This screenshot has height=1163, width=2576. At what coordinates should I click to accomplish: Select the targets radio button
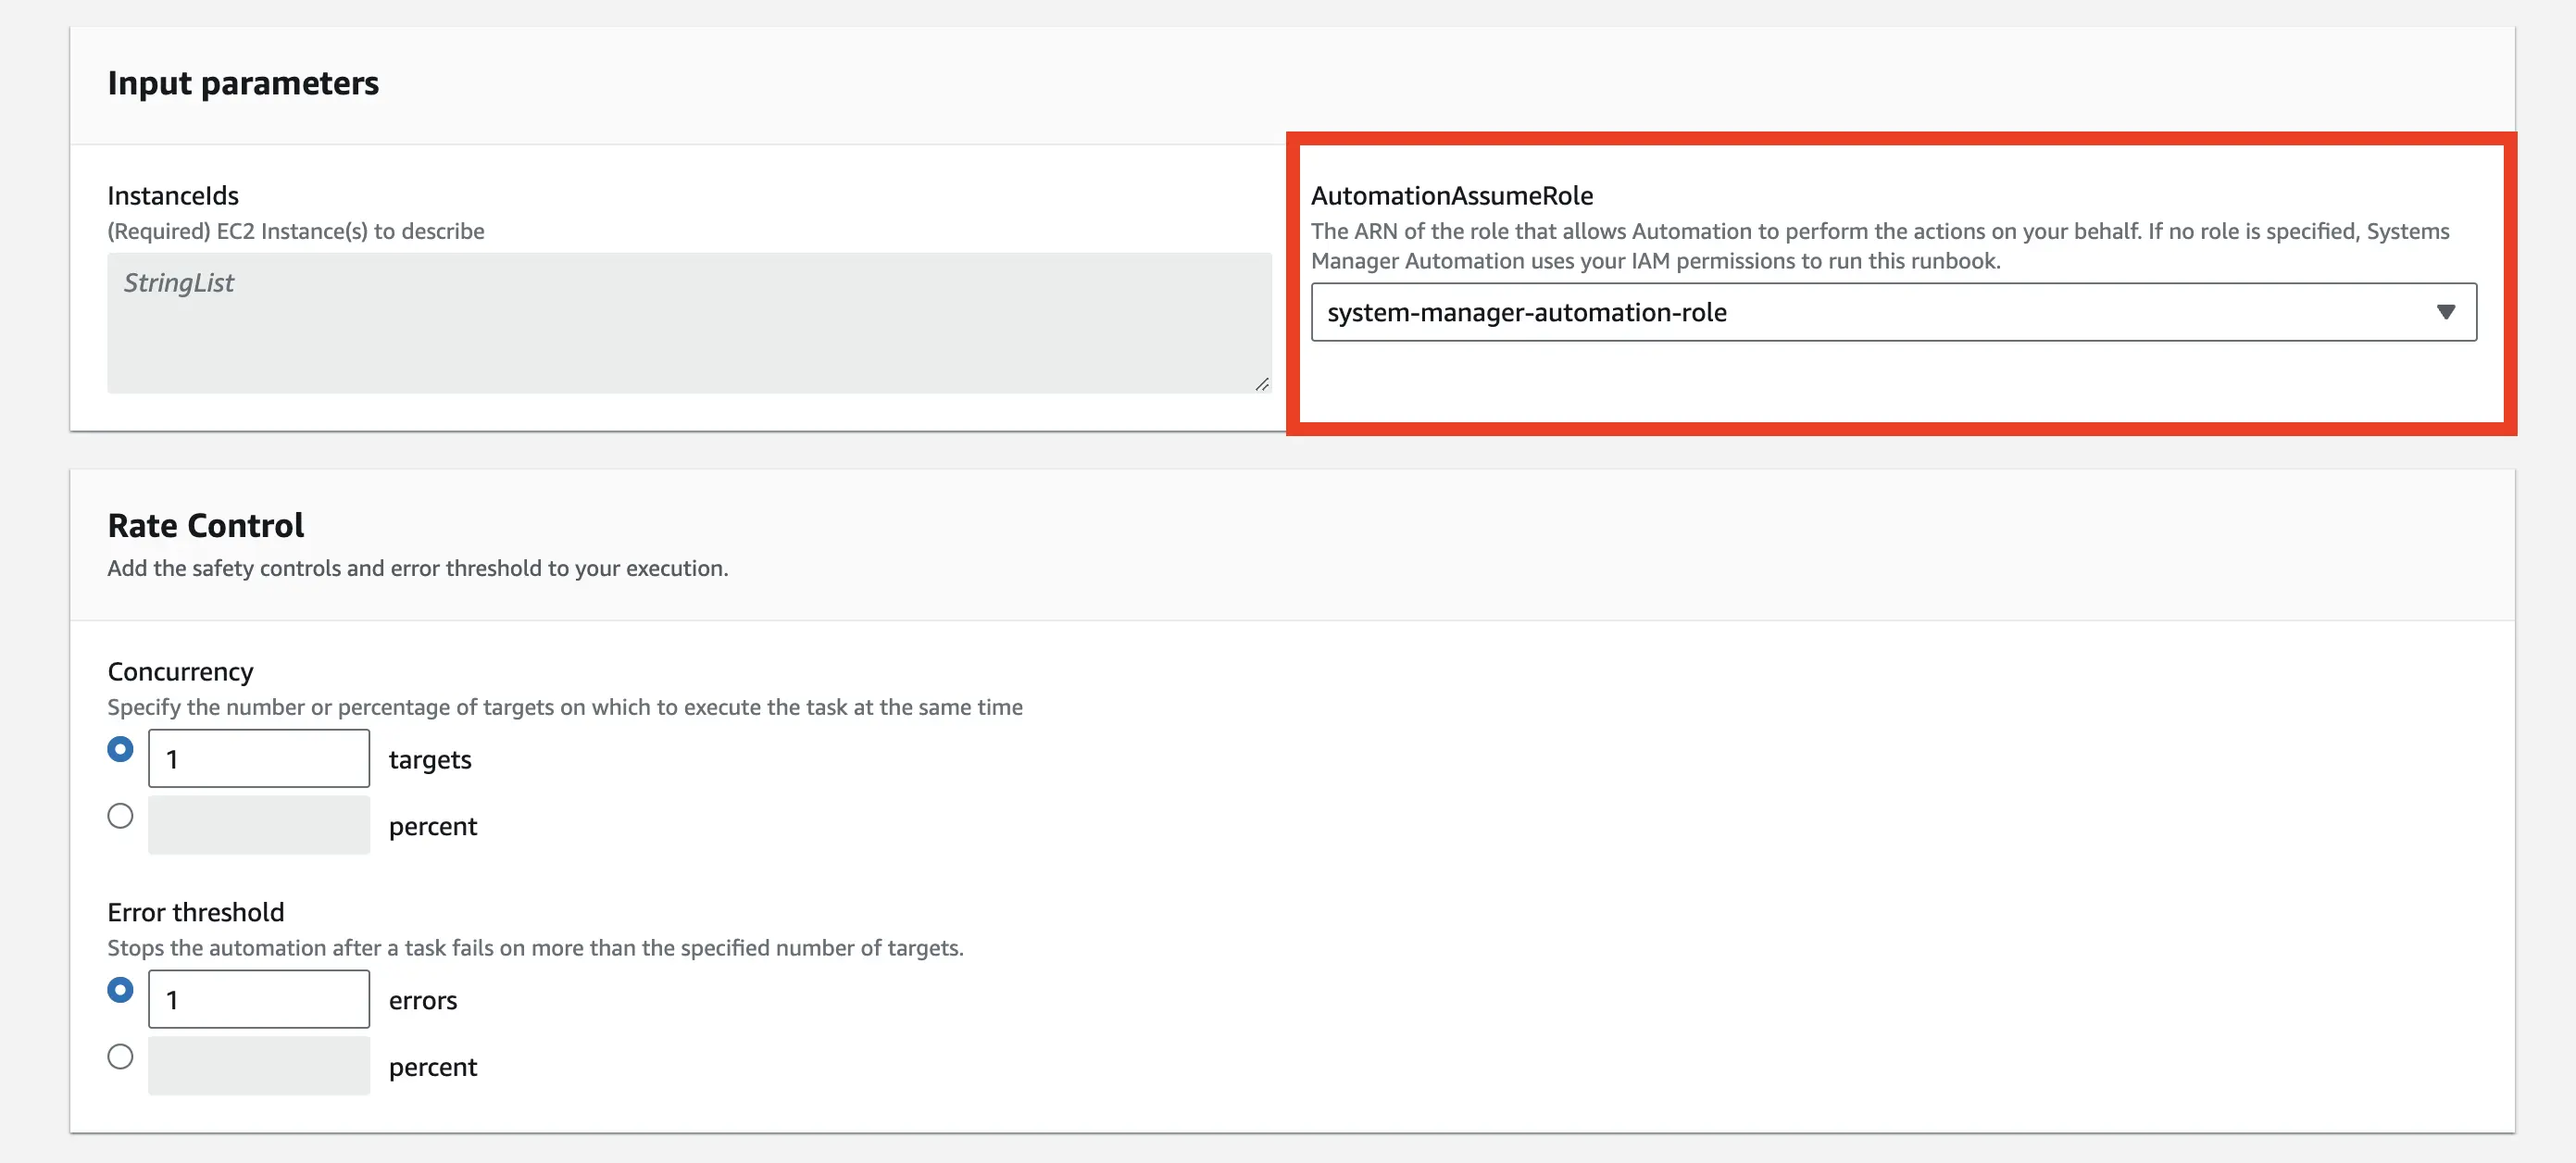[120, 748]
